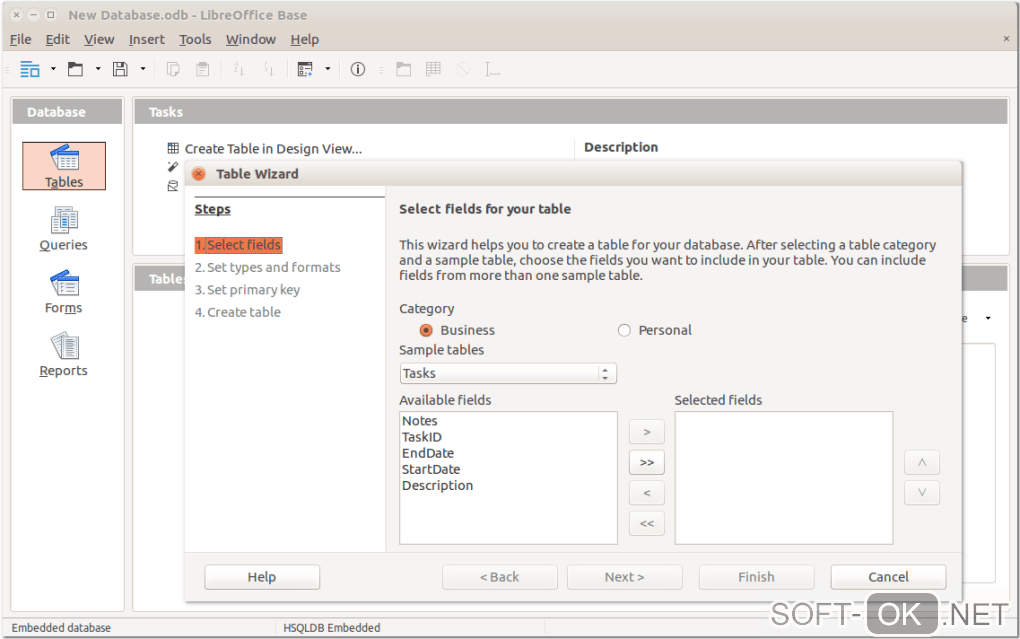Viewport: 1020px width, 639px height.
Task: Select the Business category radio button
Action: 426,331
